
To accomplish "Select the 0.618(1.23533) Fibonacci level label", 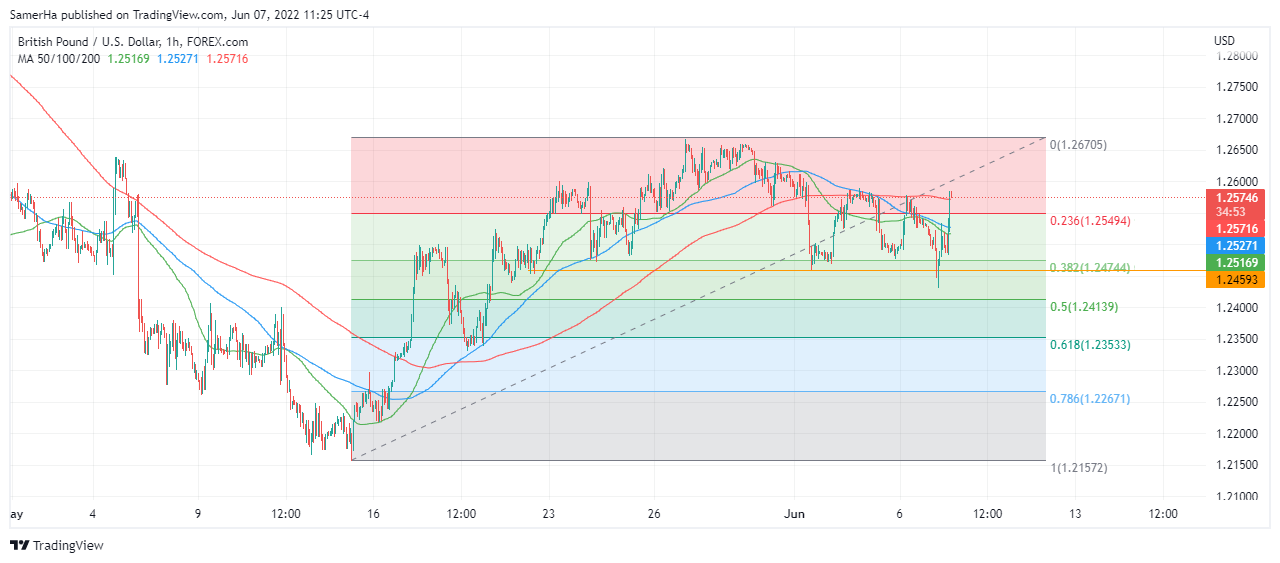I will (x=1090, y=344).
